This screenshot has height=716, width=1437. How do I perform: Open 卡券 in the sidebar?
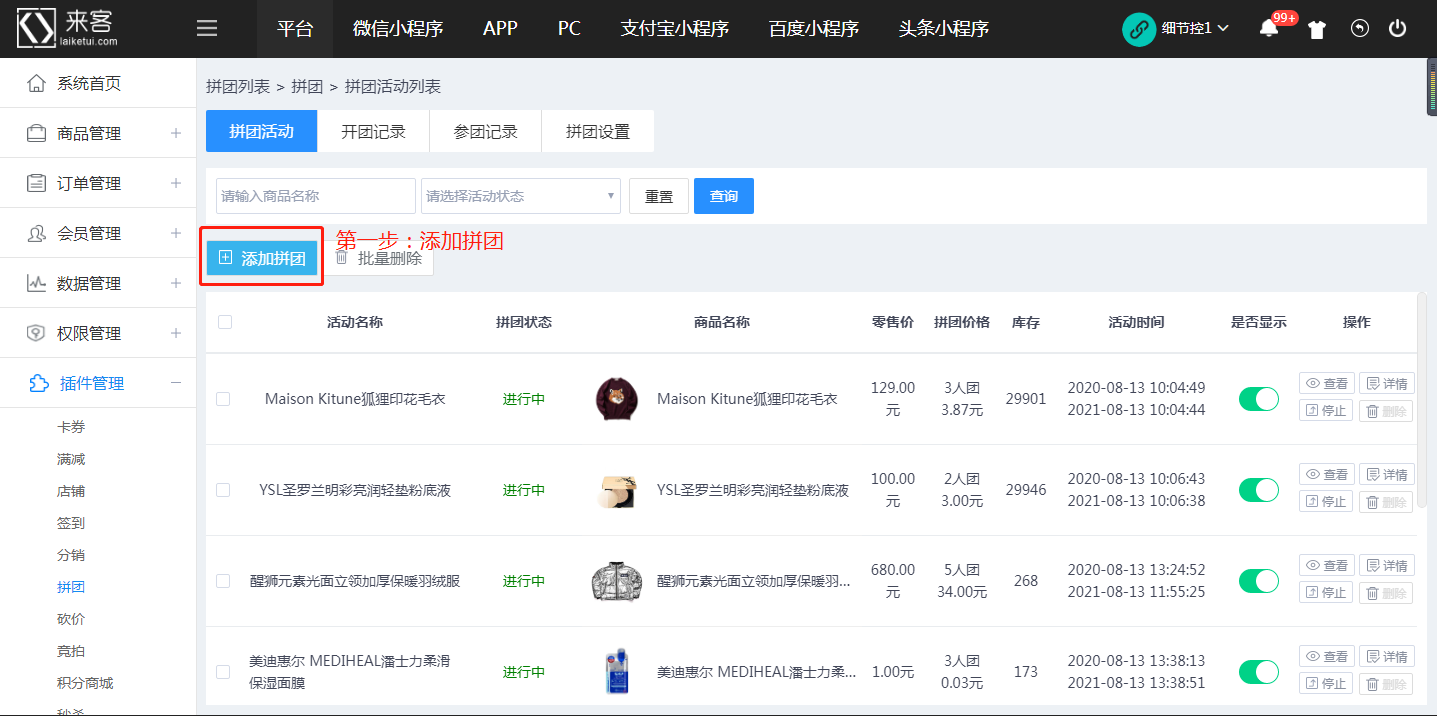(71, 427)
